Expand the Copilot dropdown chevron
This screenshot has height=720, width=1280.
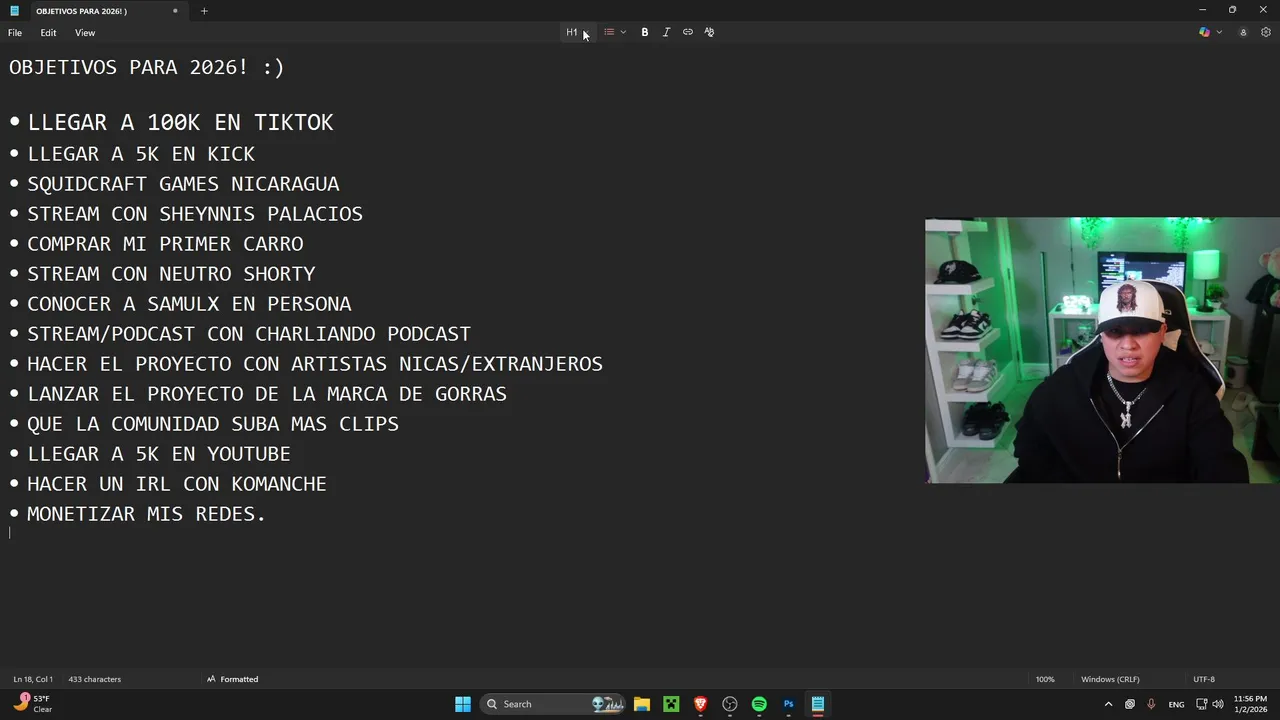point(1219,32)
